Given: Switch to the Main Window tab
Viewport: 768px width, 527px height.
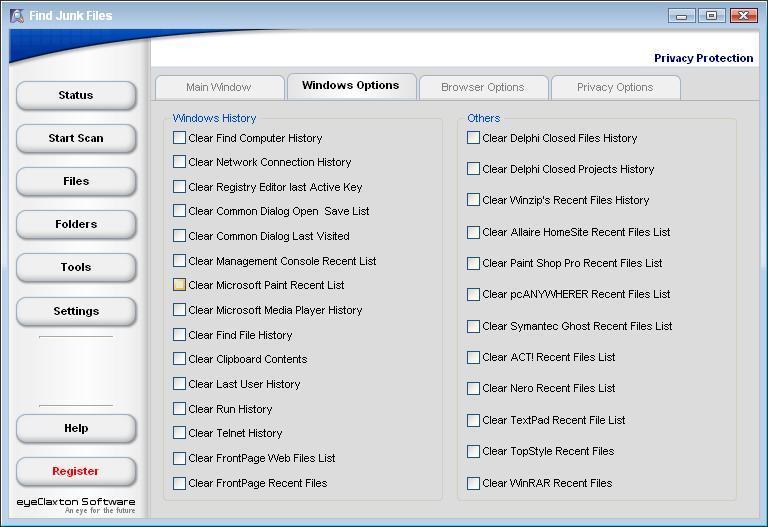Looking at the screenshot, I should coord(219,88).
